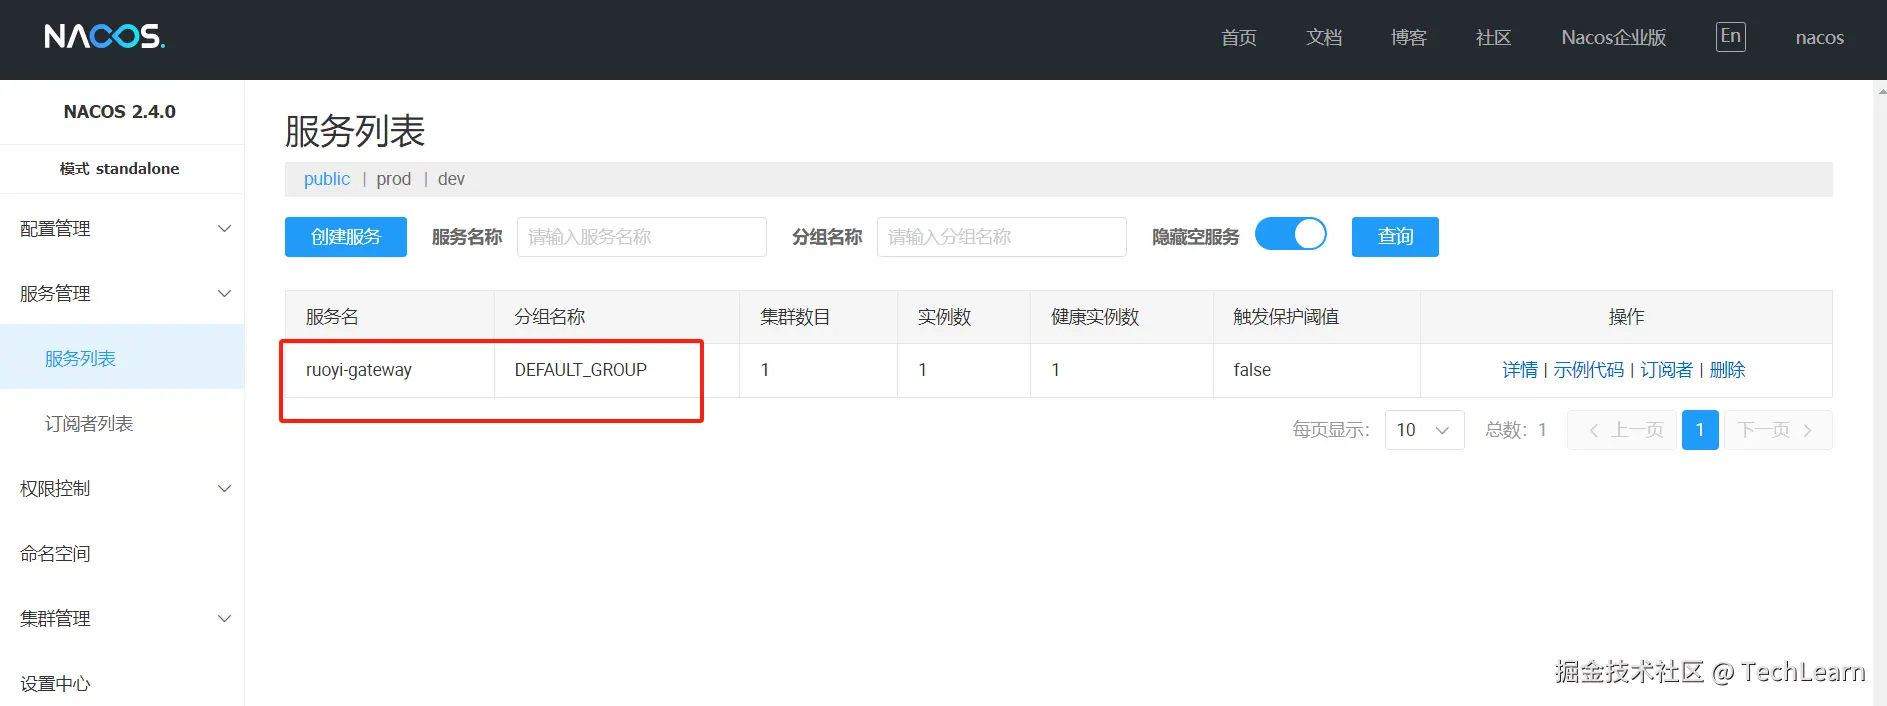Click the 服务名 column header

click(390, 317)
